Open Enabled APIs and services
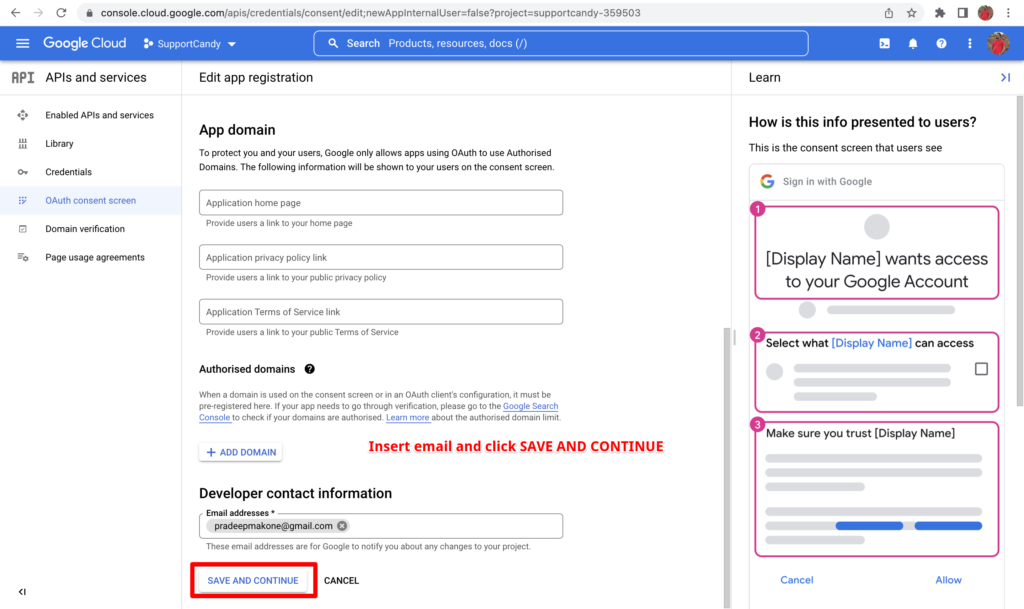The width and height of the screenshot is (1024, 609). [x=99, y=115]
